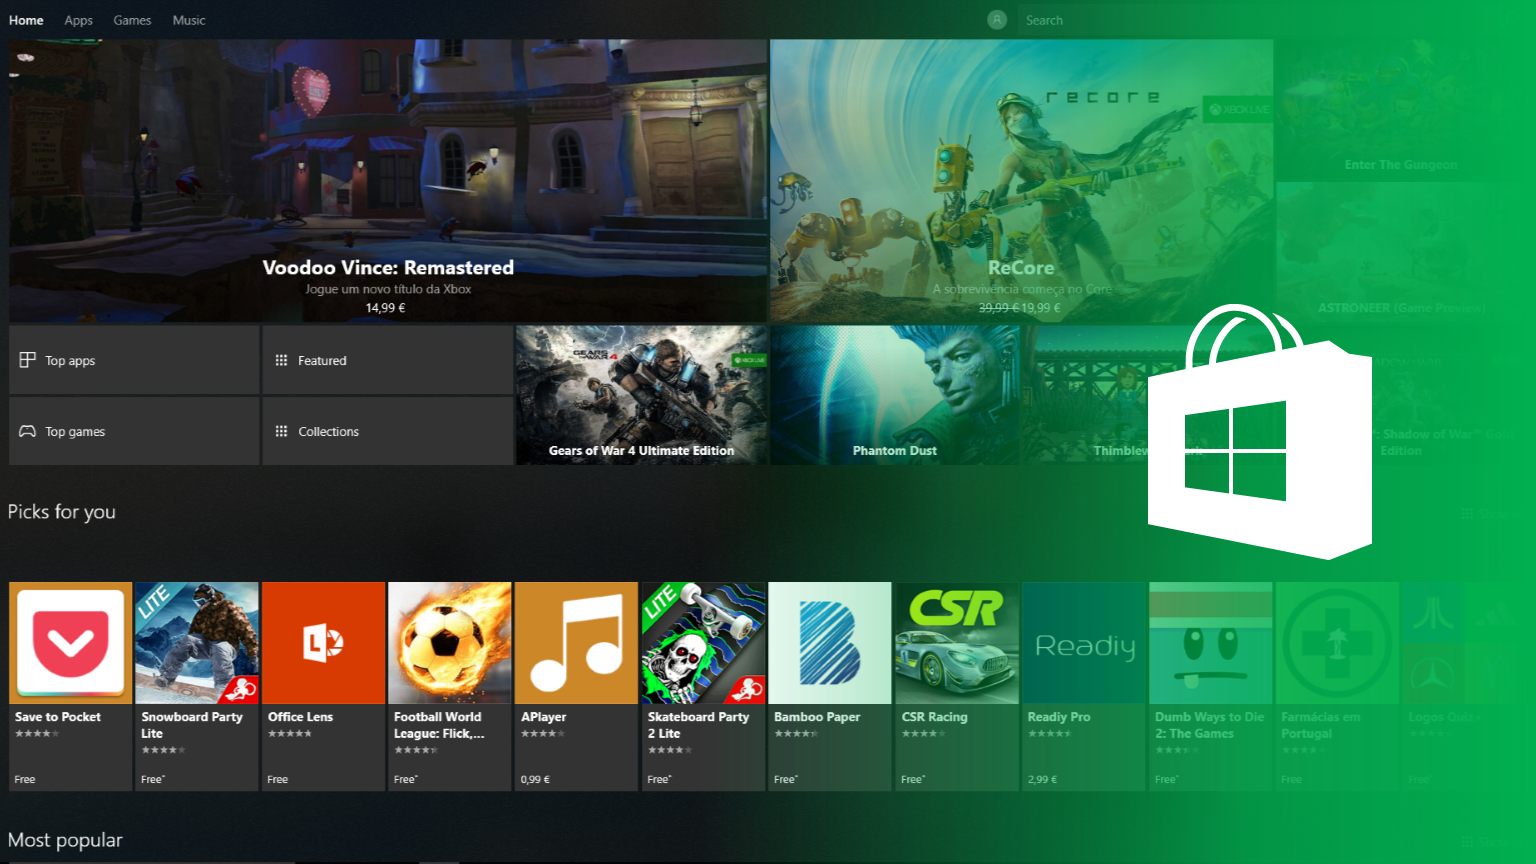
Task: Click the Readiy Pro price "2,99 €"
Action: (1042, 779)
